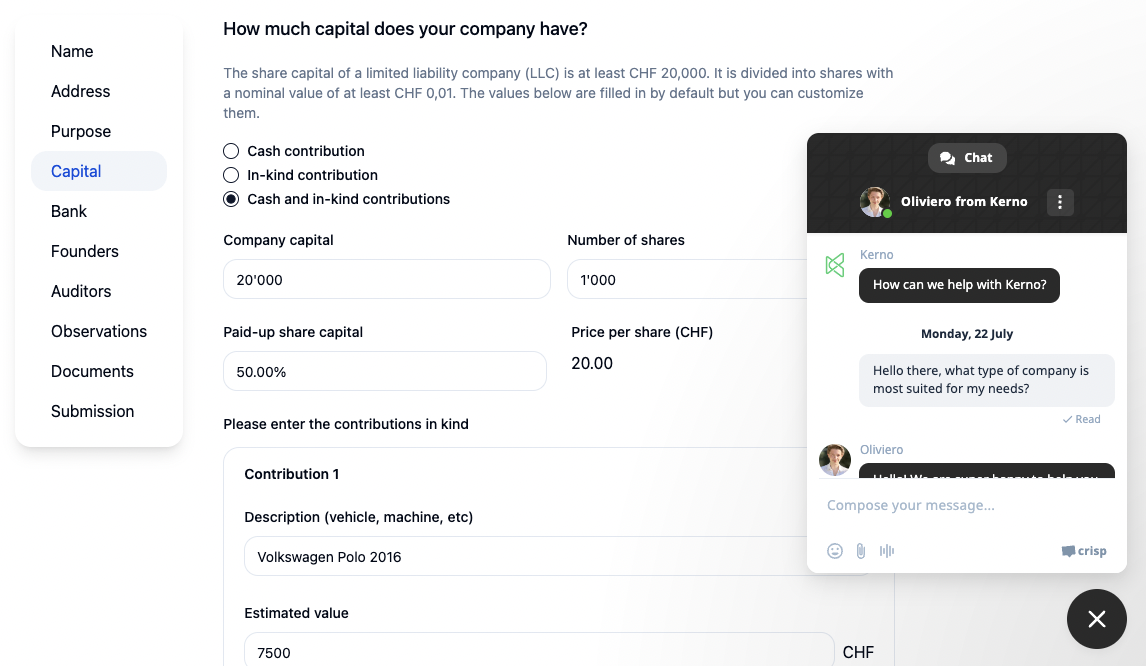
Task: Navigate to the Documents step
Action: pos(92,371)
